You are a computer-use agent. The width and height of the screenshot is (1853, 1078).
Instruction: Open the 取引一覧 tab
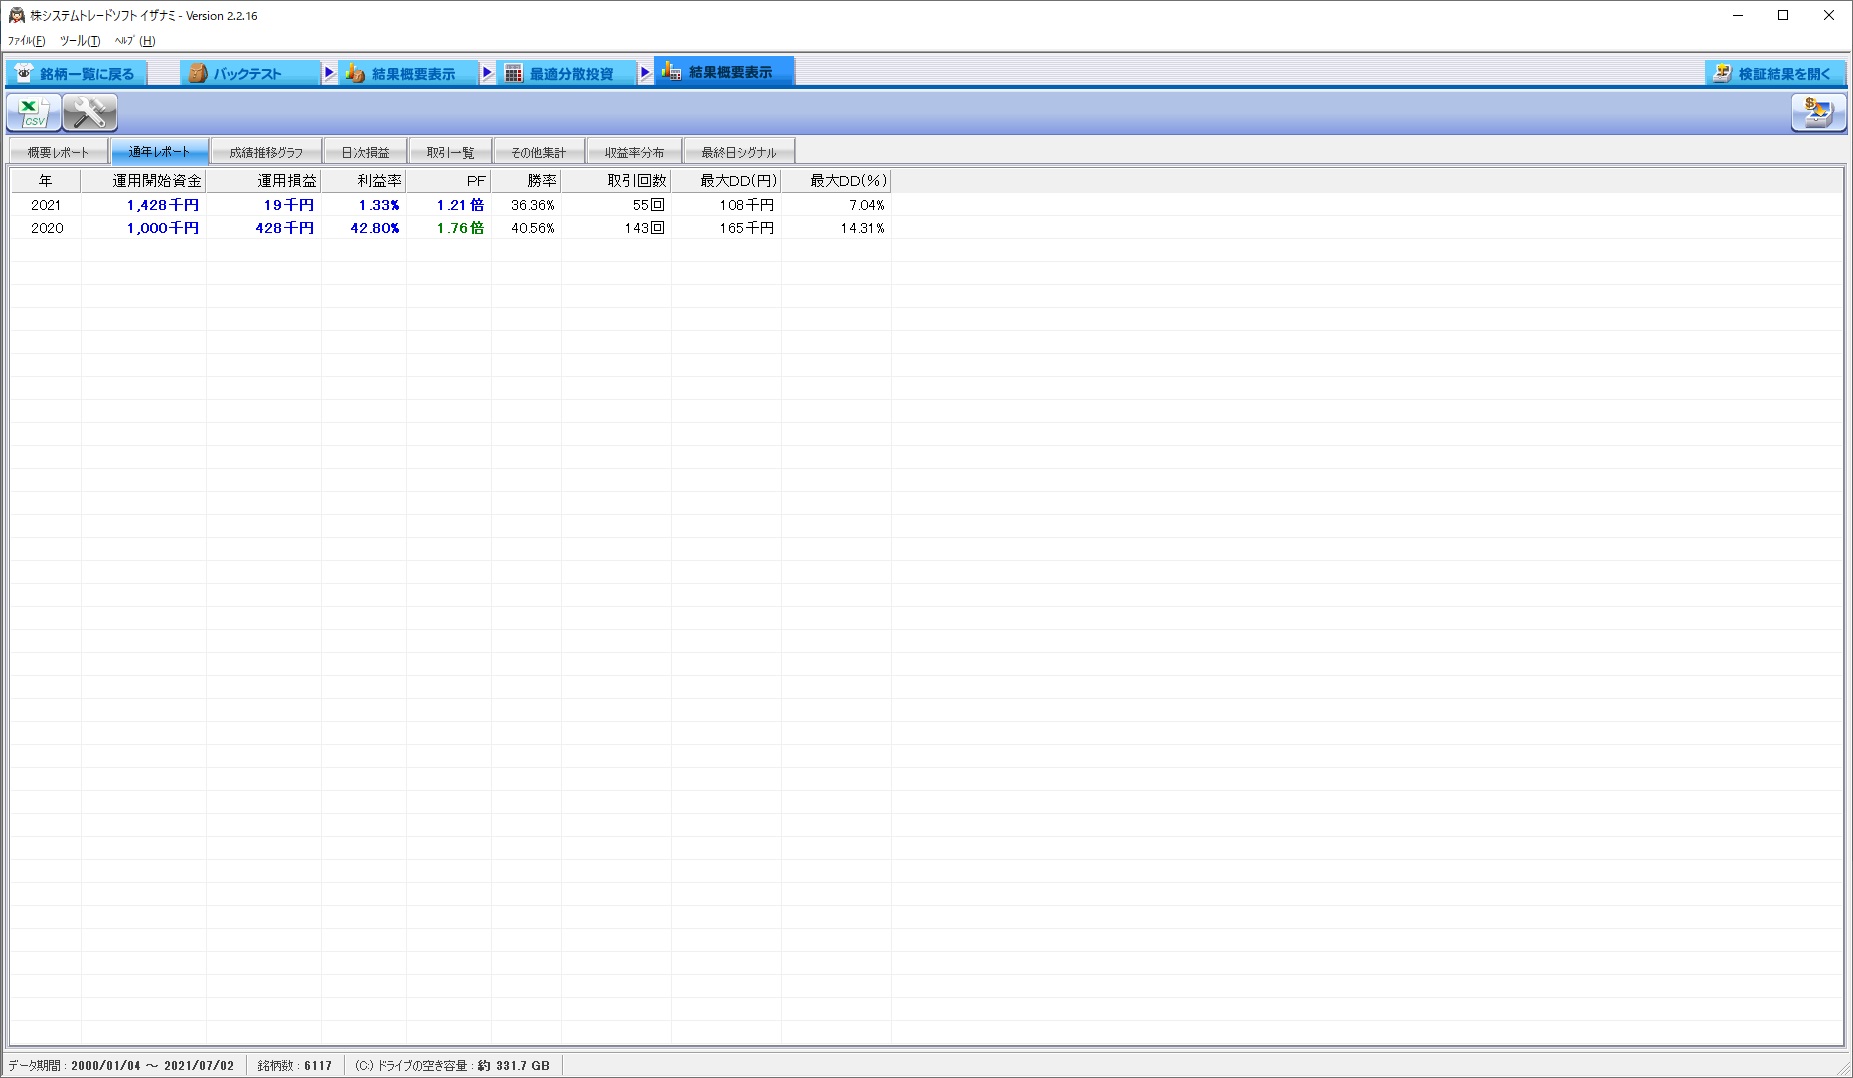coord(450,152)
